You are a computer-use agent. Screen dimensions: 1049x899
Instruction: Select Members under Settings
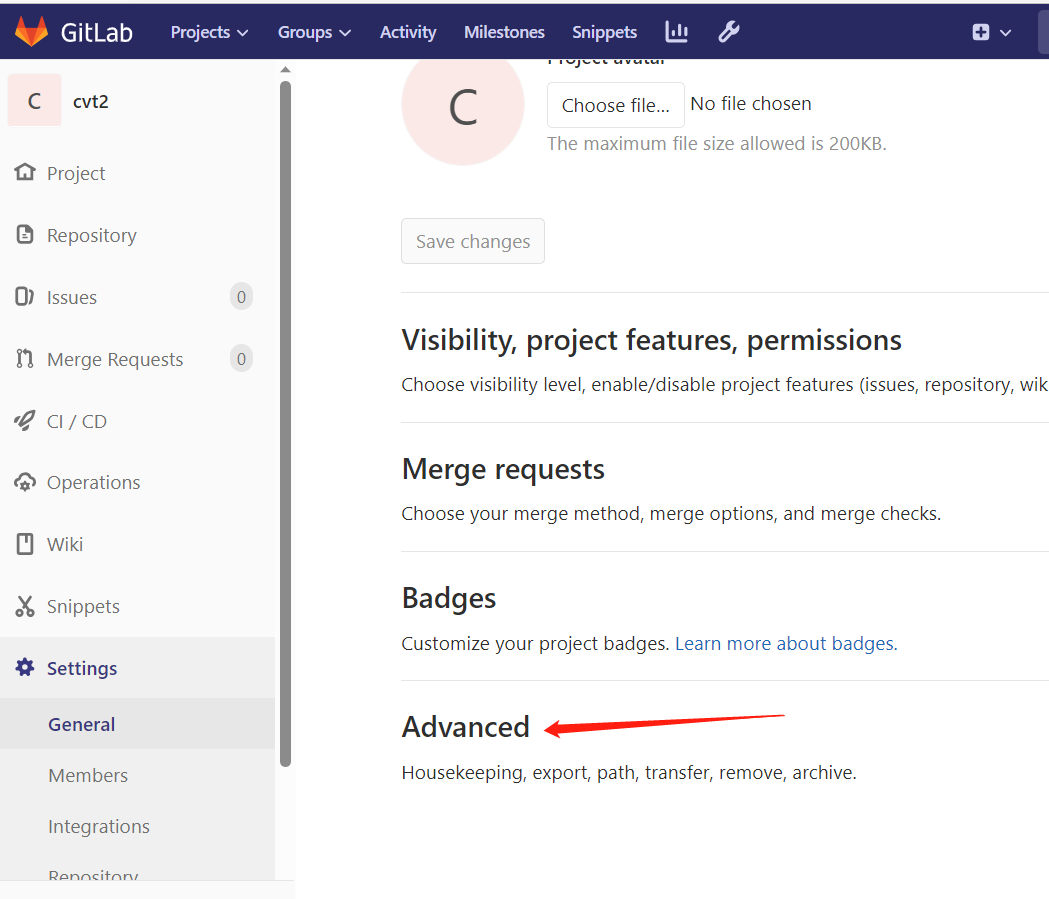tap(88, 775)
